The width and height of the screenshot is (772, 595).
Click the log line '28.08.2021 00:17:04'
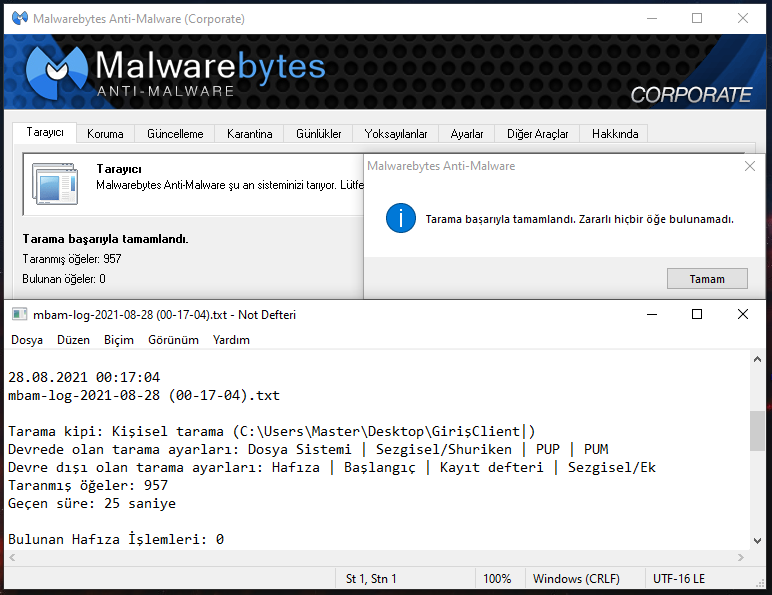point(84,377)
